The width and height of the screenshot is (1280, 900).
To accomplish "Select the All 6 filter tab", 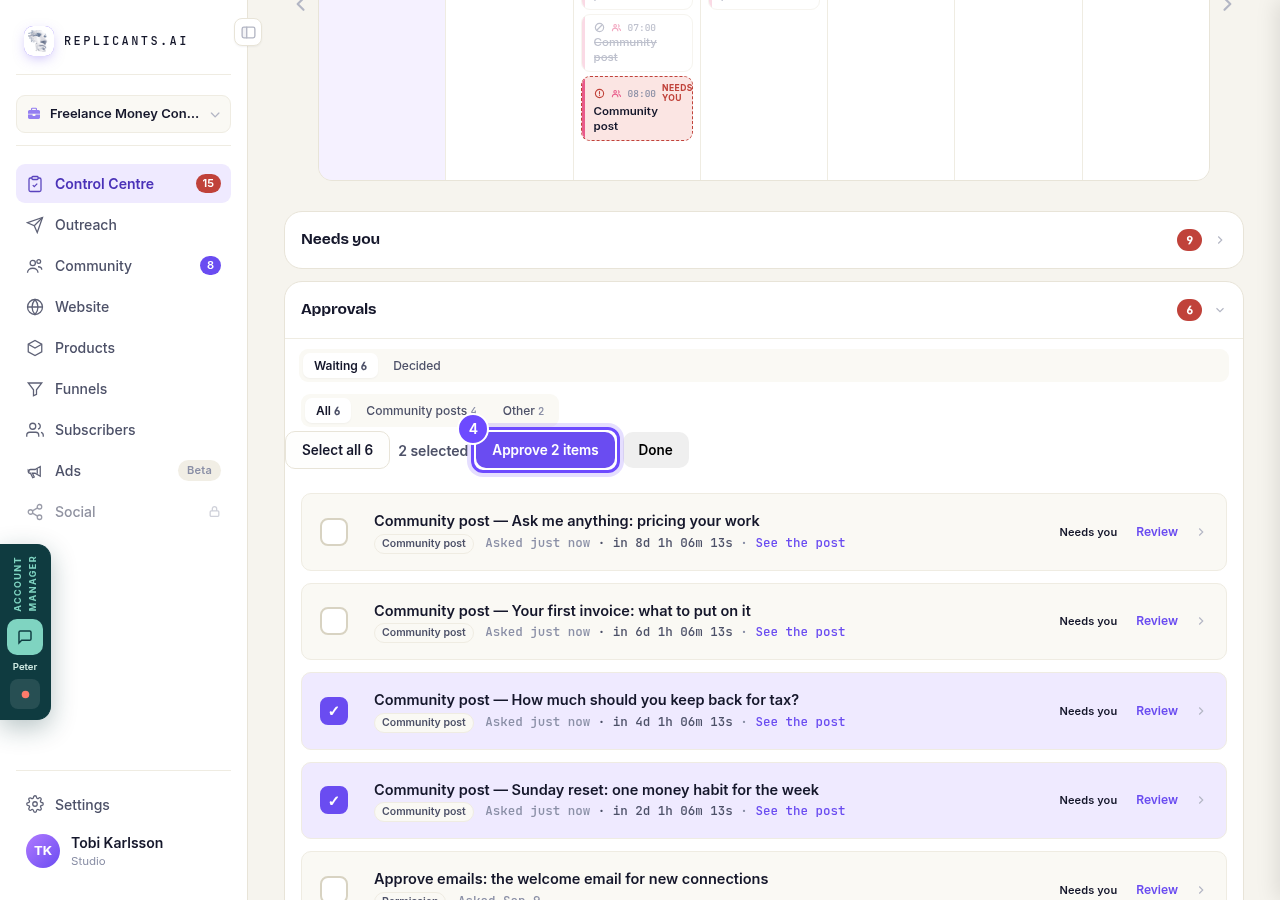I will coord(328,411).
